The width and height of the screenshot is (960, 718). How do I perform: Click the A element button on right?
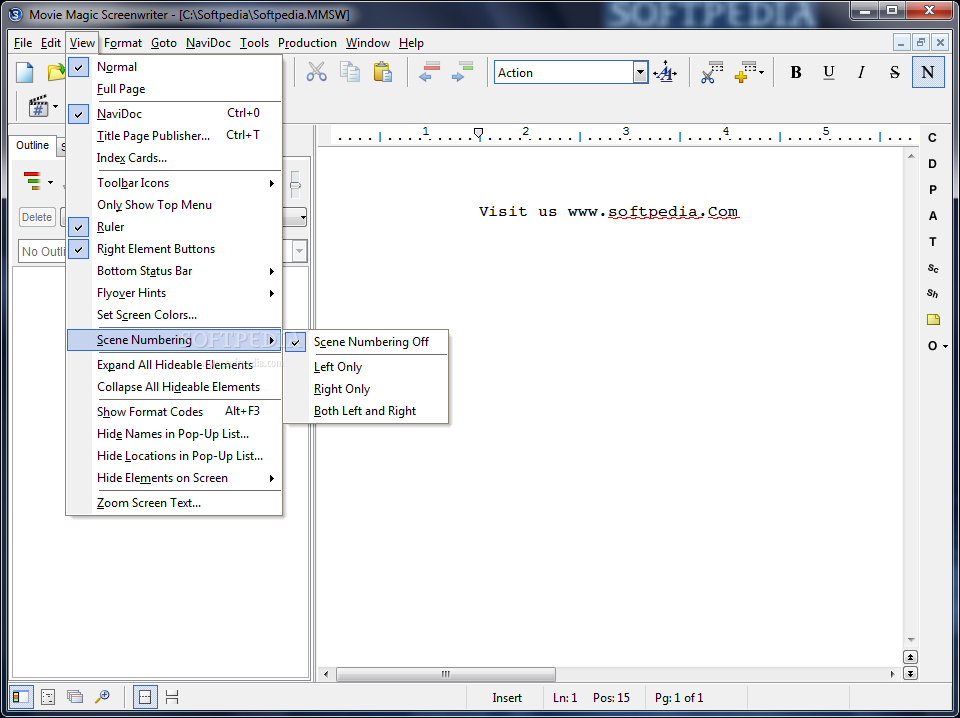tap(932, 215)
